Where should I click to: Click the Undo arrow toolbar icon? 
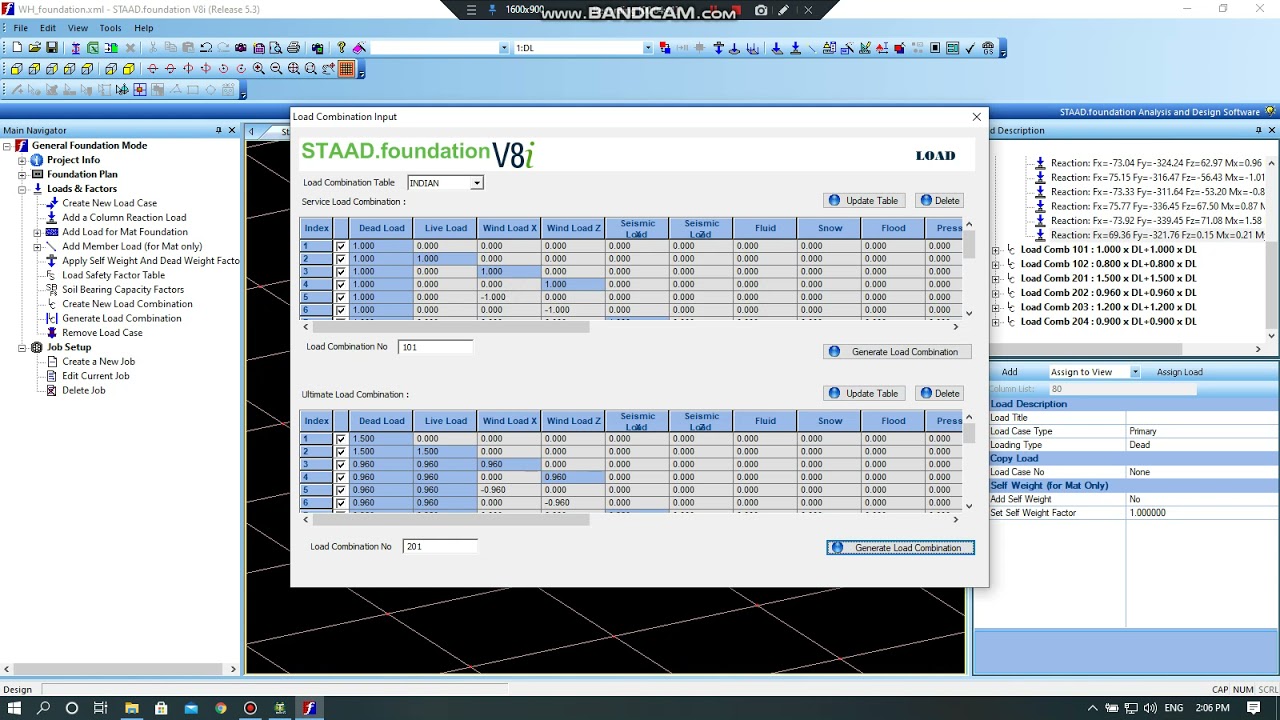point(205,48)
